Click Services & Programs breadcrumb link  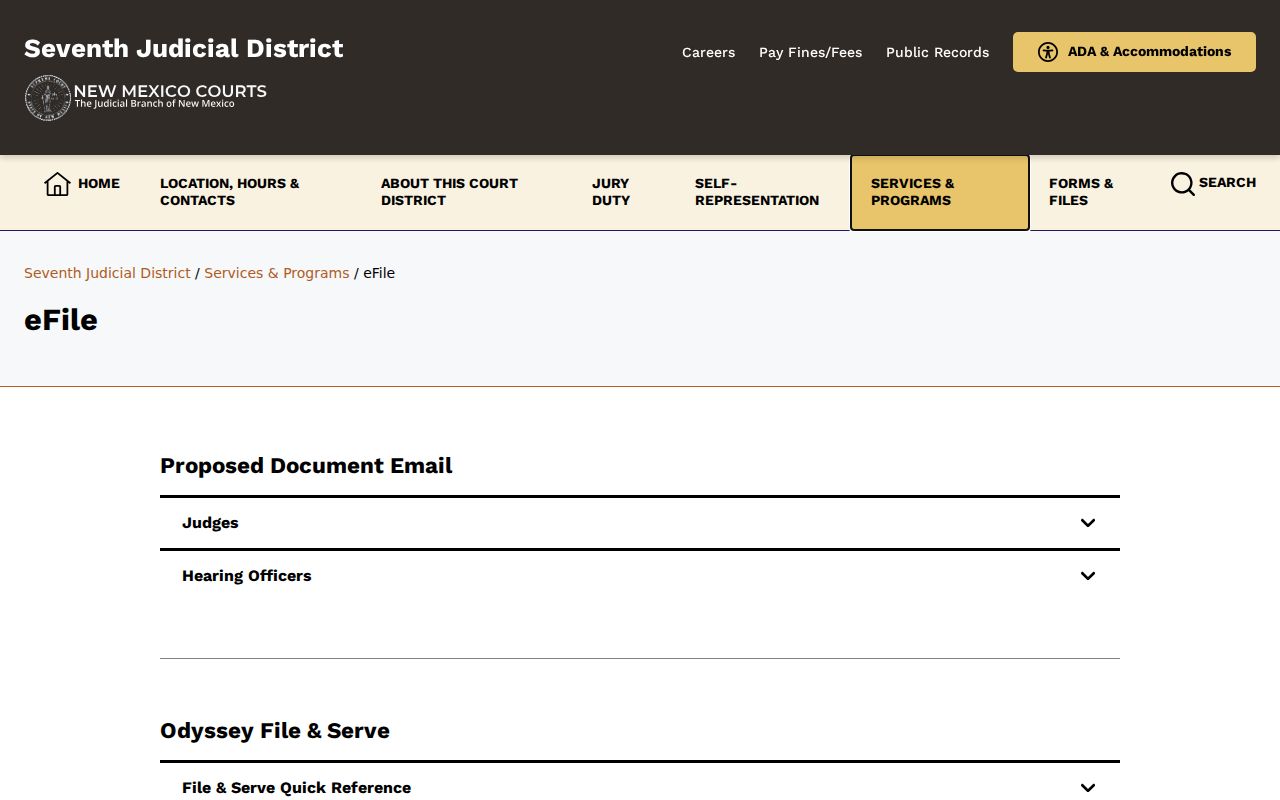tap(277, 273)
